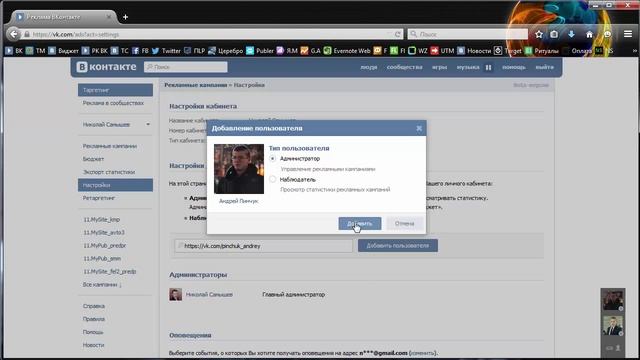Image resolution: width=640 pixels, height=360 pixels.
Task: Click the vk.com/pinchuk_andrey input field
Action: pos(264,246)
